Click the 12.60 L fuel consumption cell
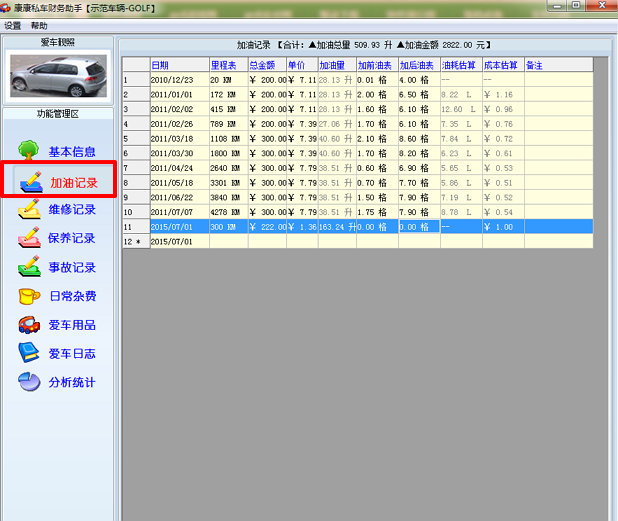Viewport: 618px width, 521px height. click(x=462, y=109)
